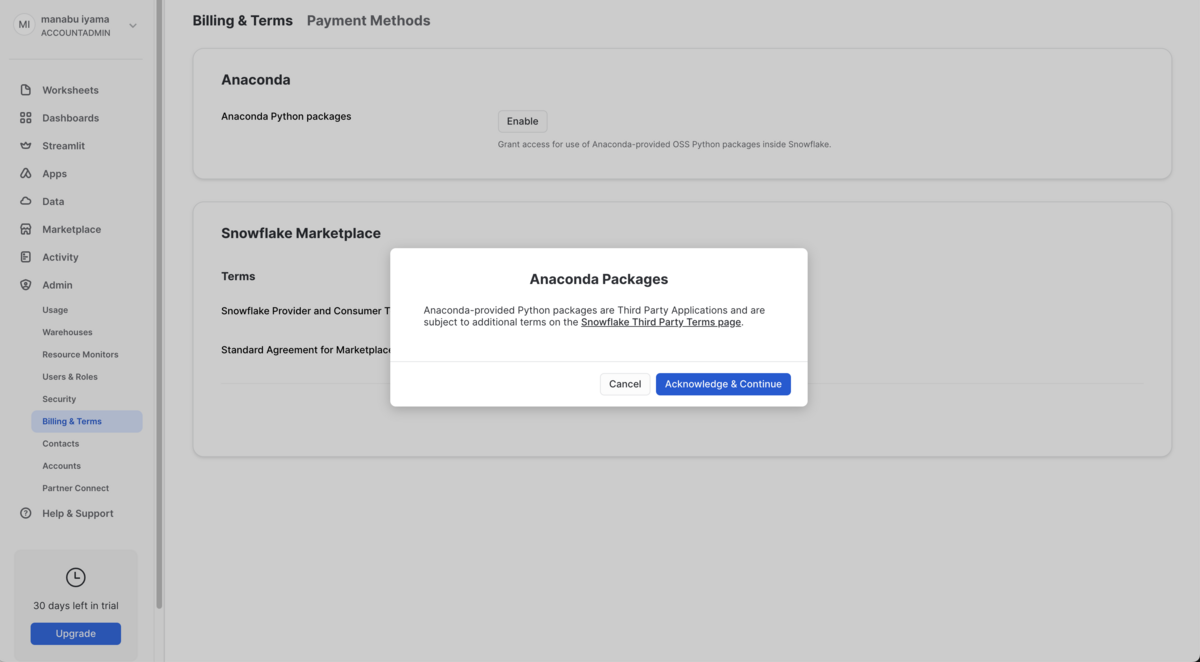Switch to Payment Methods tab
This screenshot has height=662, width=1200.
(x=369, y=20)
